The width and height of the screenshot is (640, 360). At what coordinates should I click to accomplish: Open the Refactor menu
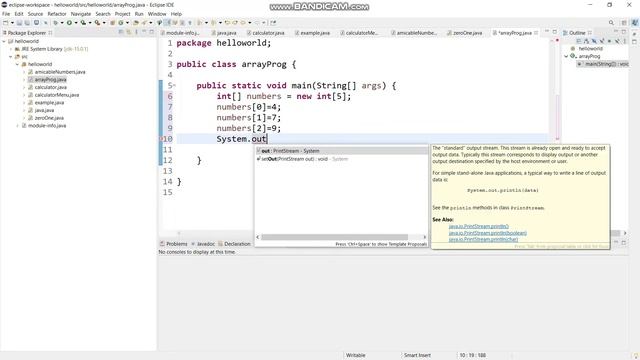pos(57,14)
